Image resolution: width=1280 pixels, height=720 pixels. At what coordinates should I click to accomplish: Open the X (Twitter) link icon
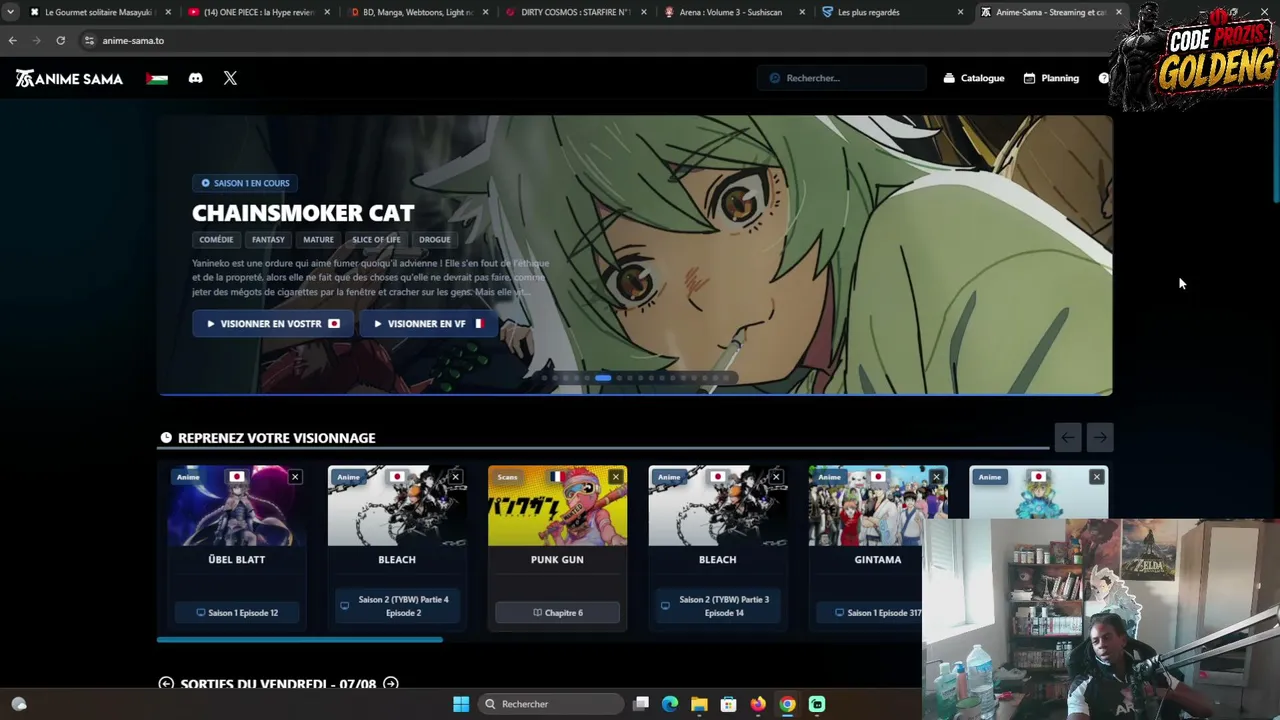pos(230,78)
